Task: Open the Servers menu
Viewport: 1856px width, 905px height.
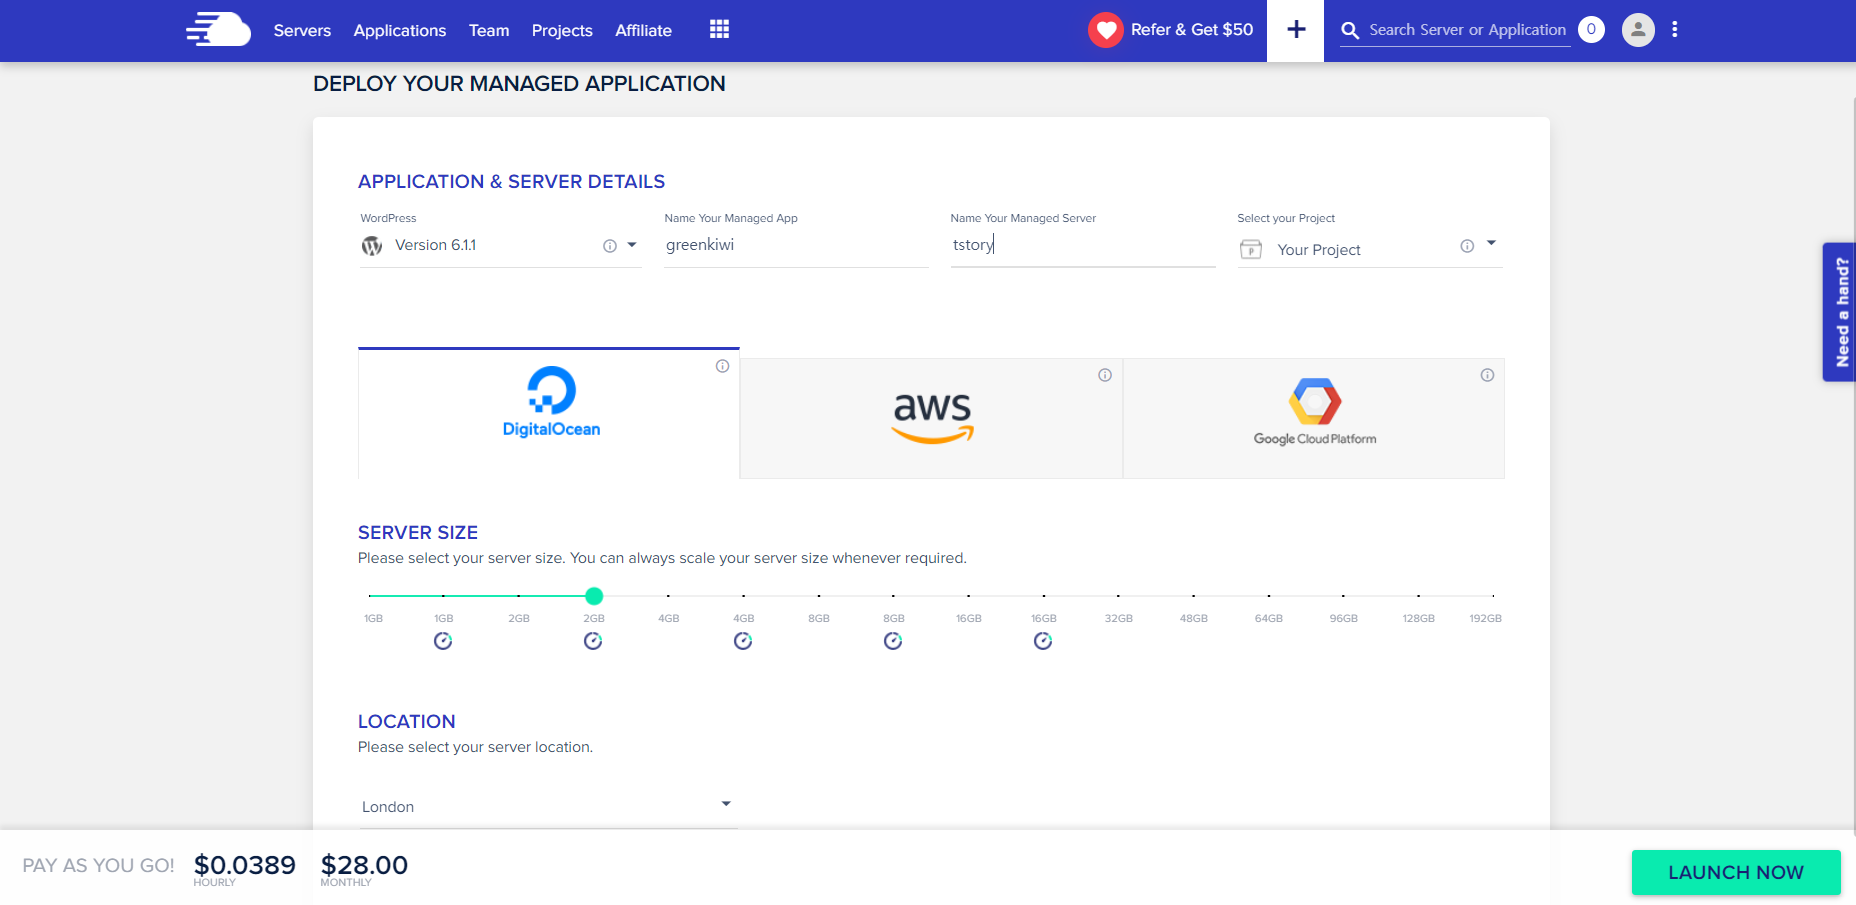Action: point(302,30)
